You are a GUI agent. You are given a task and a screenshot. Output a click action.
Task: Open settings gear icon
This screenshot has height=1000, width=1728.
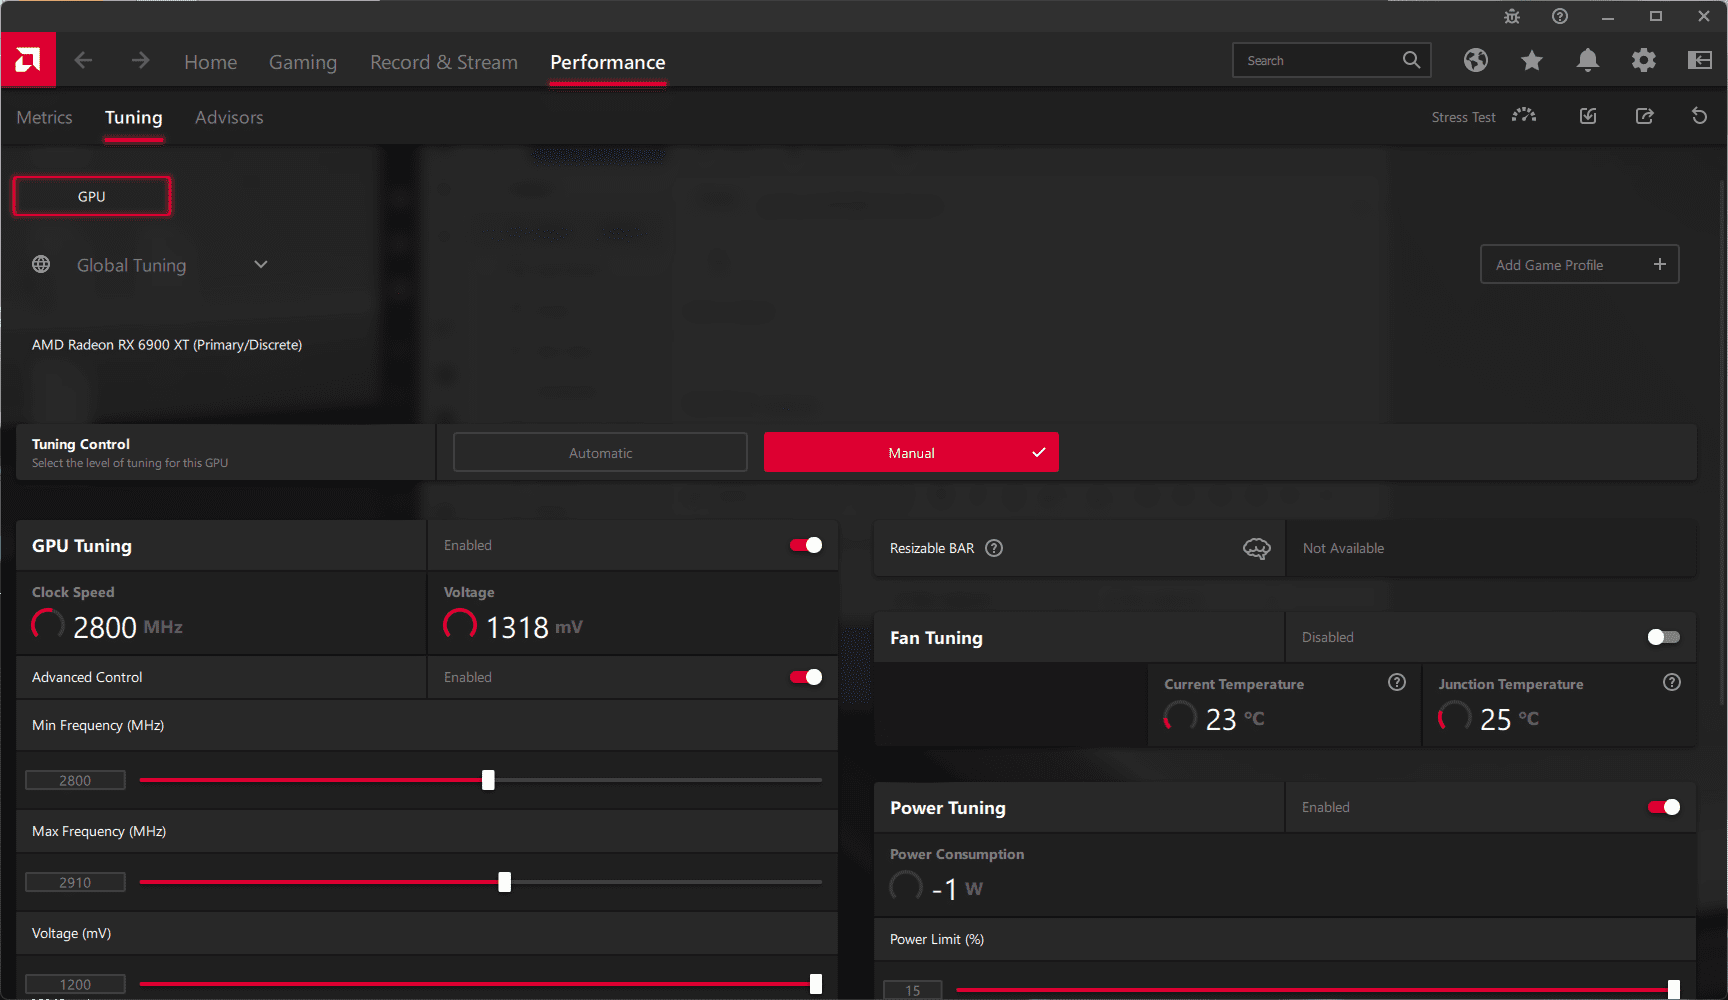1643,60
